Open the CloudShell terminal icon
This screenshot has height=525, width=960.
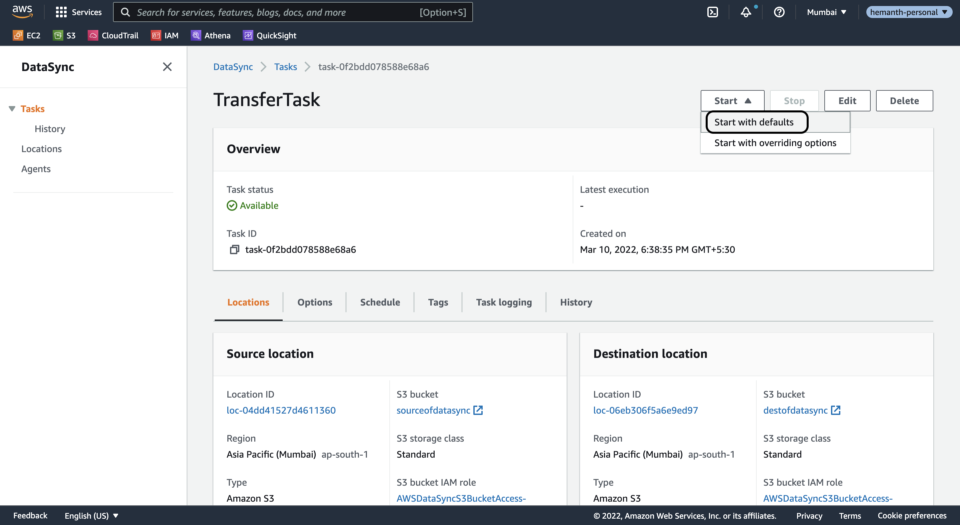point(713,12)
